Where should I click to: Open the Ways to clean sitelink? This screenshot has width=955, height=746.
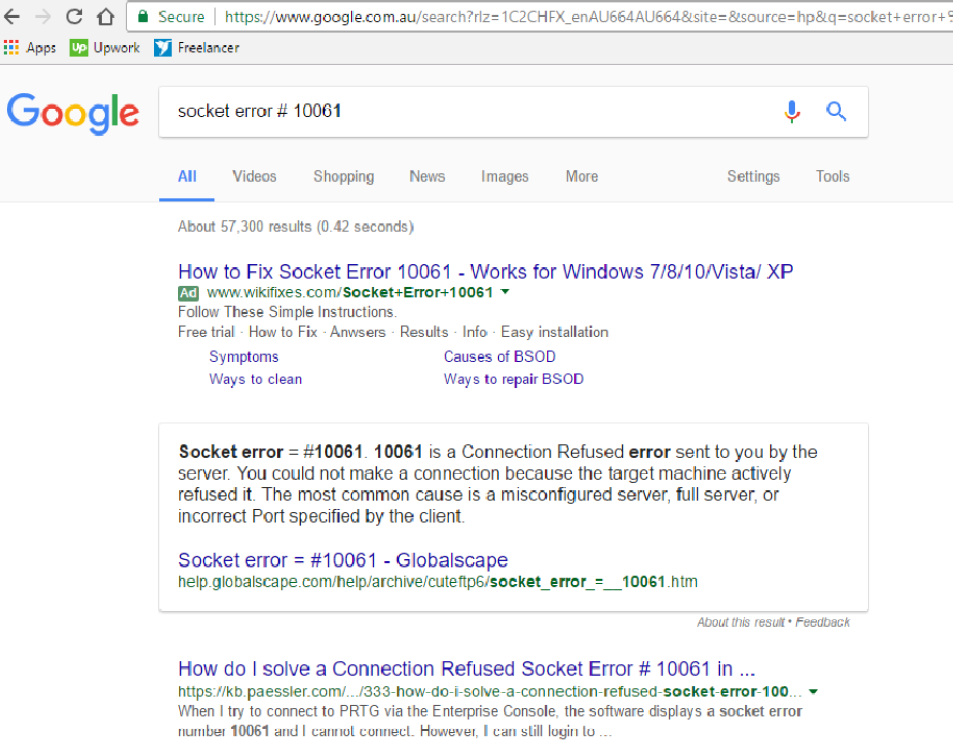point(255,379)
